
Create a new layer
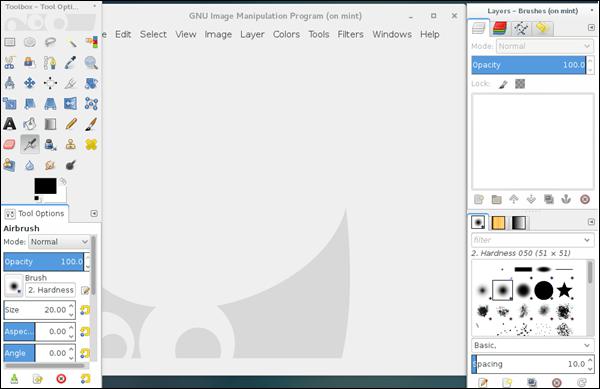[479, 199]
